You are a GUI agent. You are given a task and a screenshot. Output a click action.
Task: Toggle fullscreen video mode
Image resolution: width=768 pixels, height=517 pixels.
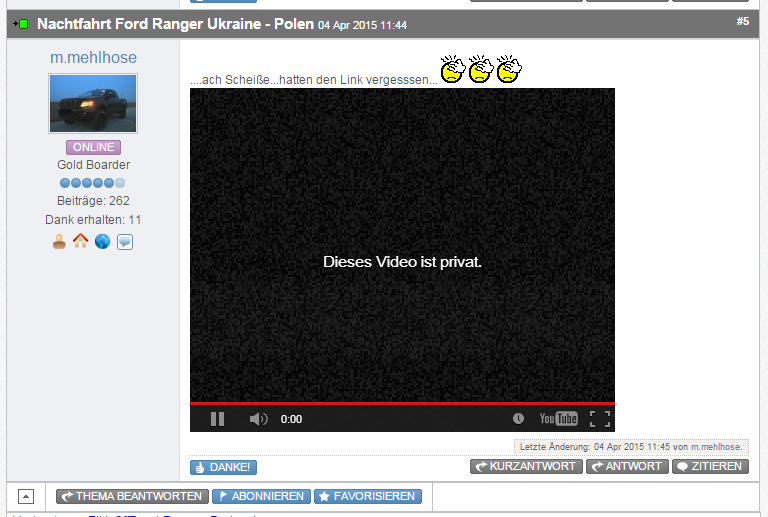coord(600,419)
